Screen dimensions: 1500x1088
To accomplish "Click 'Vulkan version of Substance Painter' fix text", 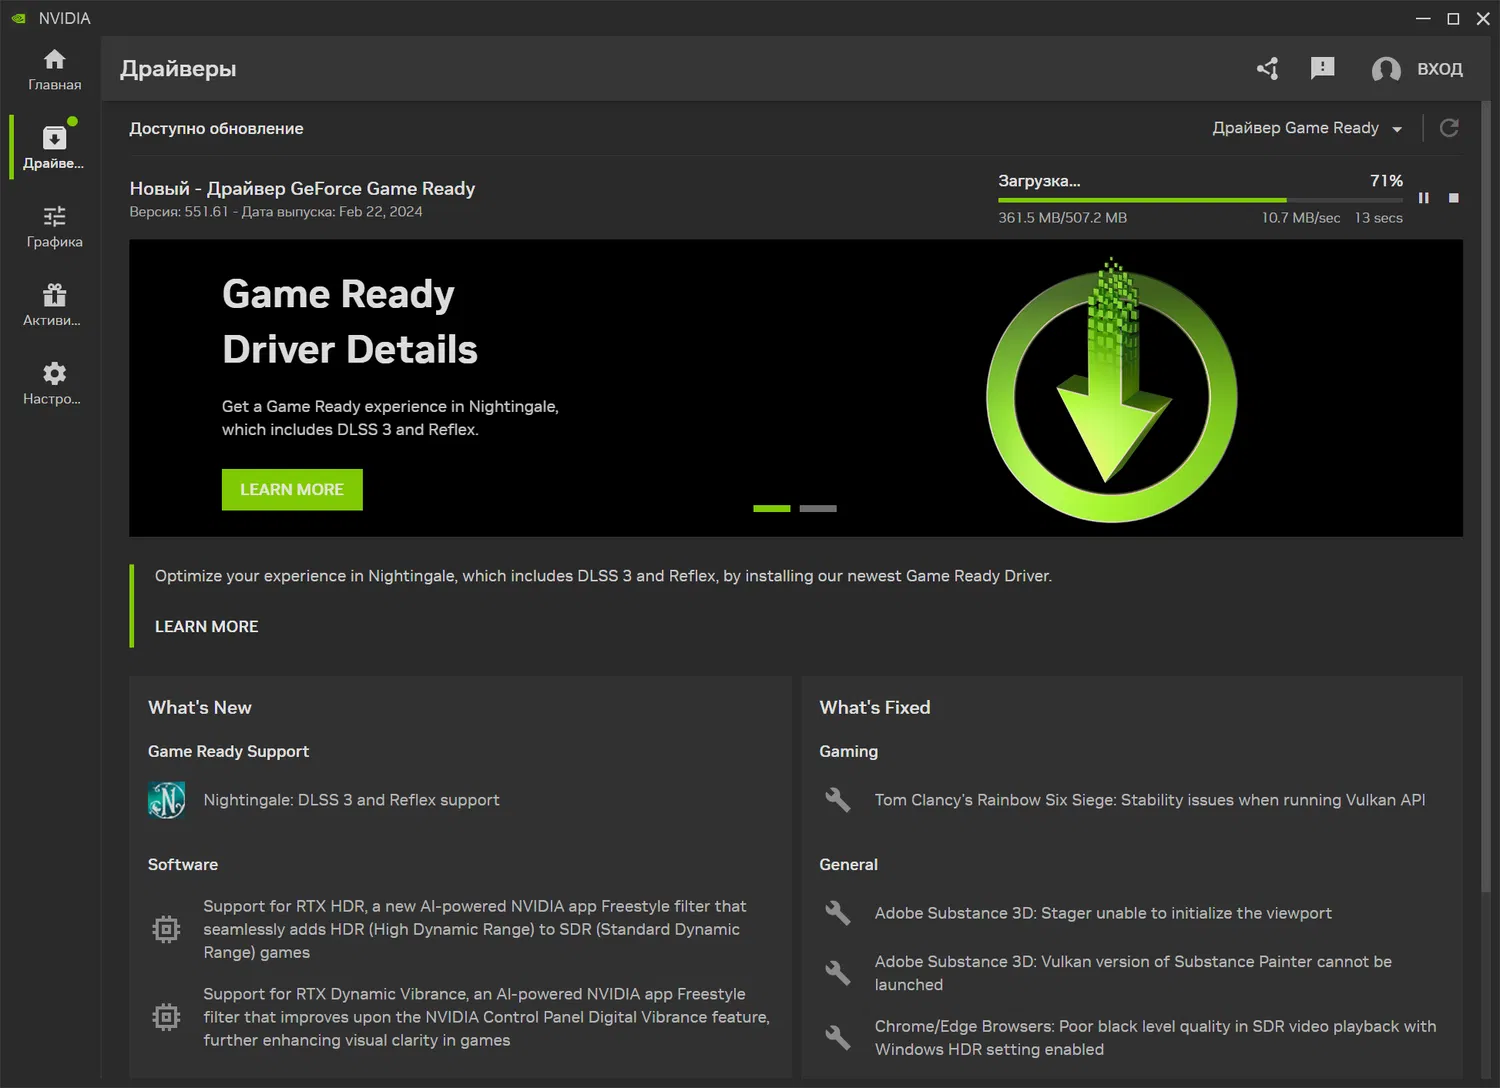I will (x=1133, y=973).
